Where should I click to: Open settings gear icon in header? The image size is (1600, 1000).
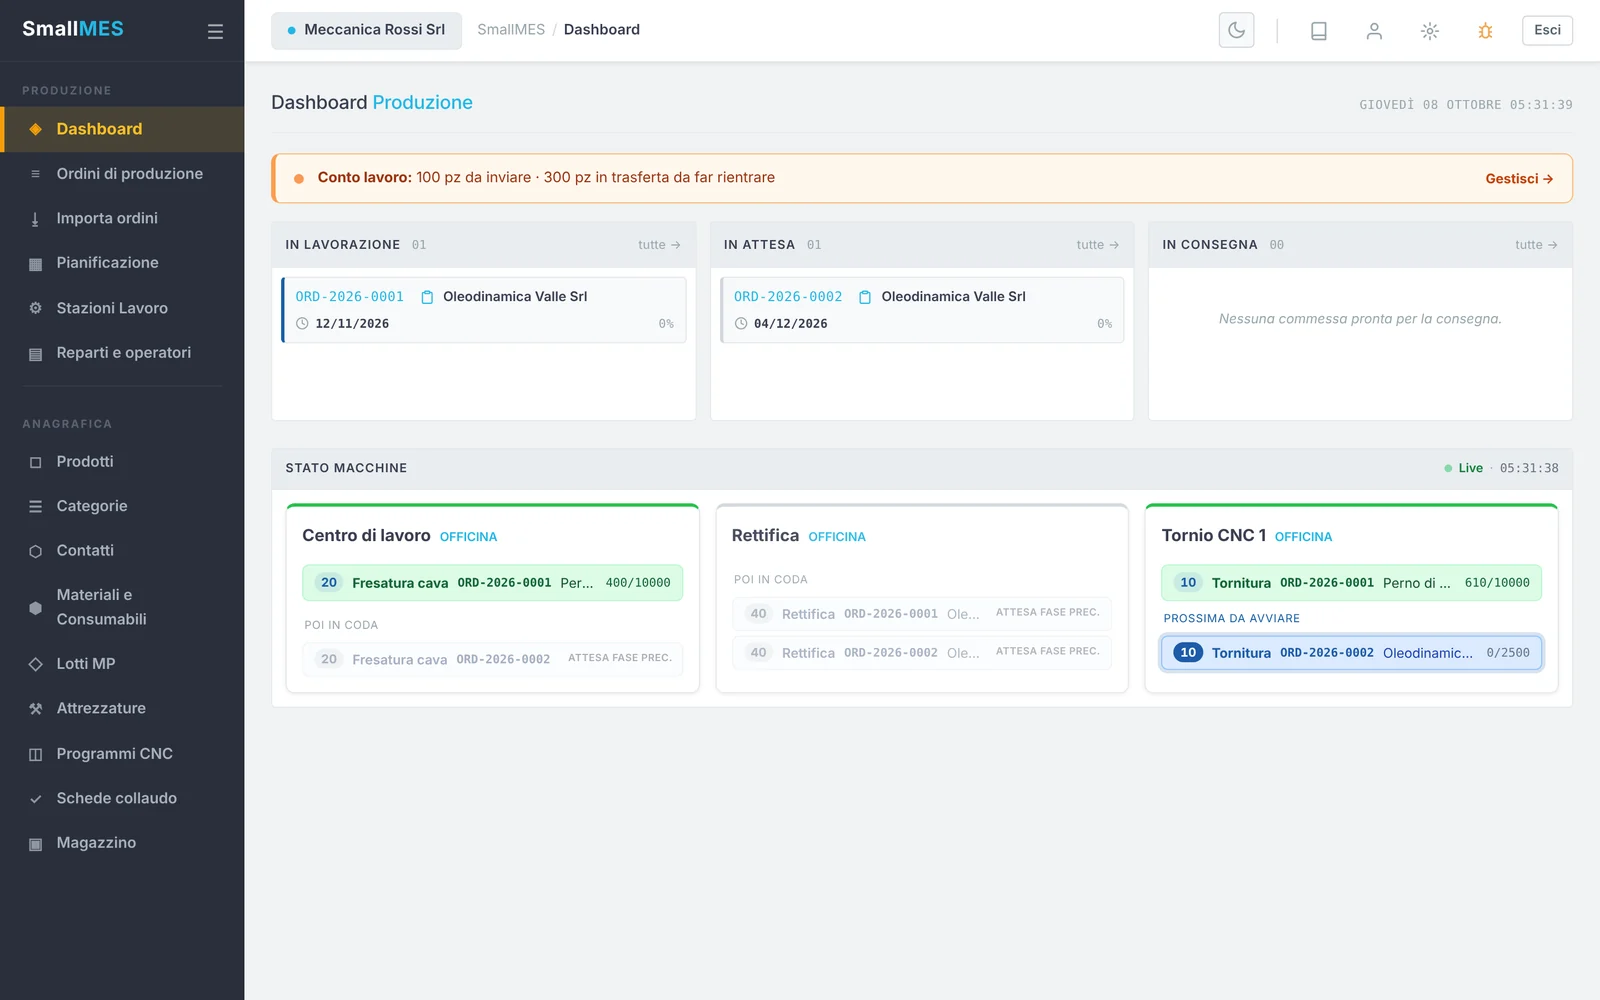tap(1430, 31)
